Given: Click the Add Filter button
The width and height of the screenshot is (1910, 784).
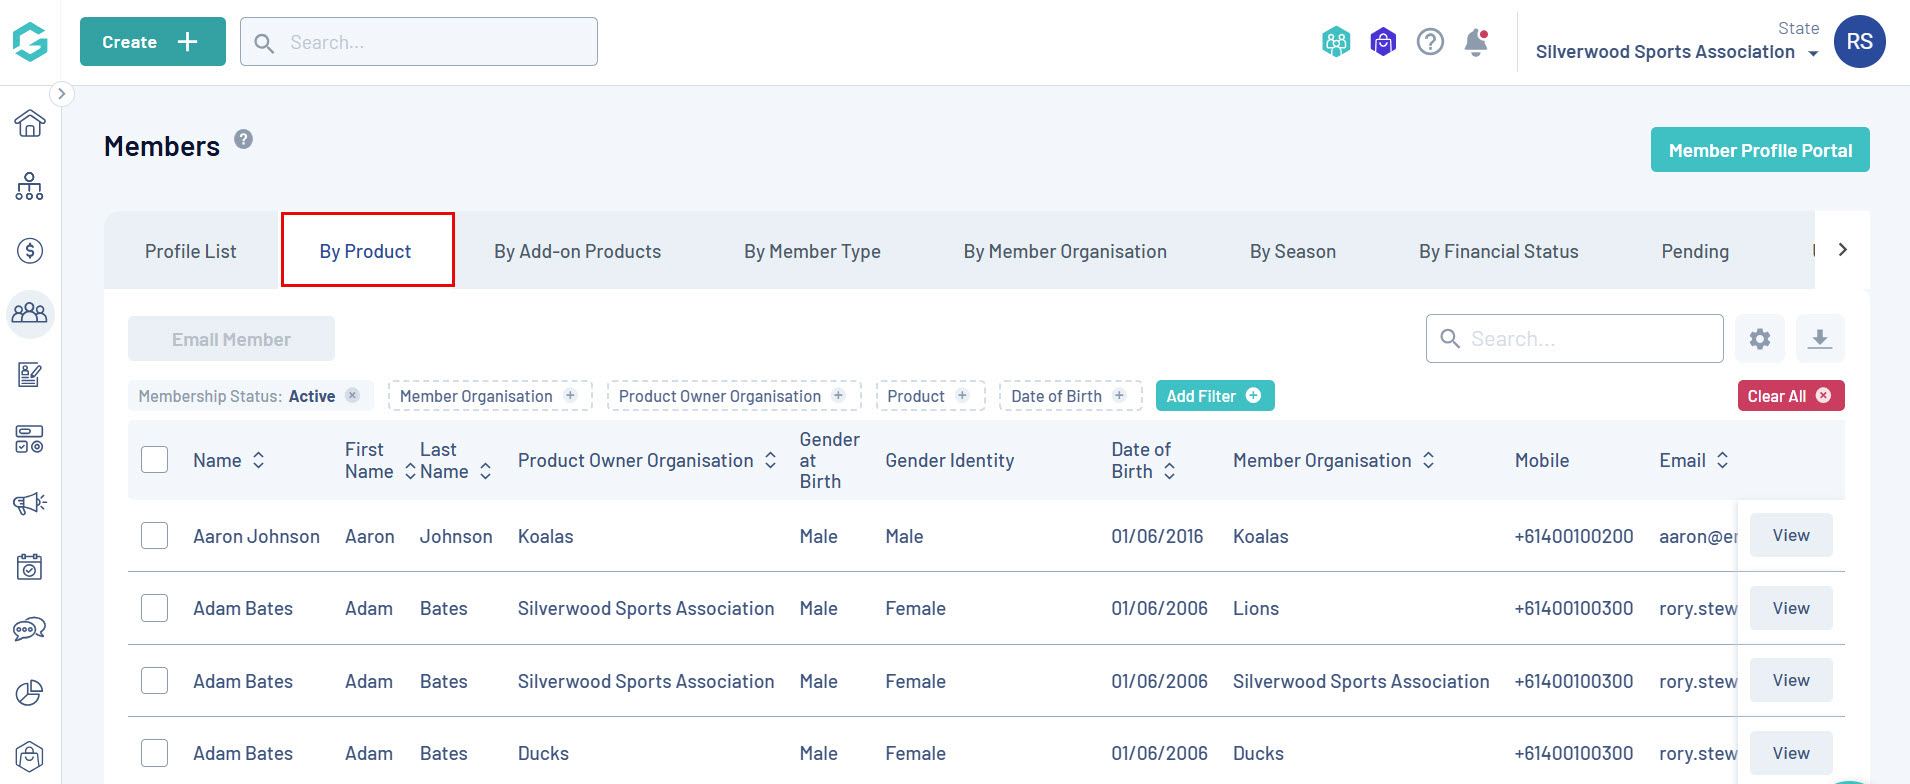Looking at the screenshot, I should [1214, 396].
